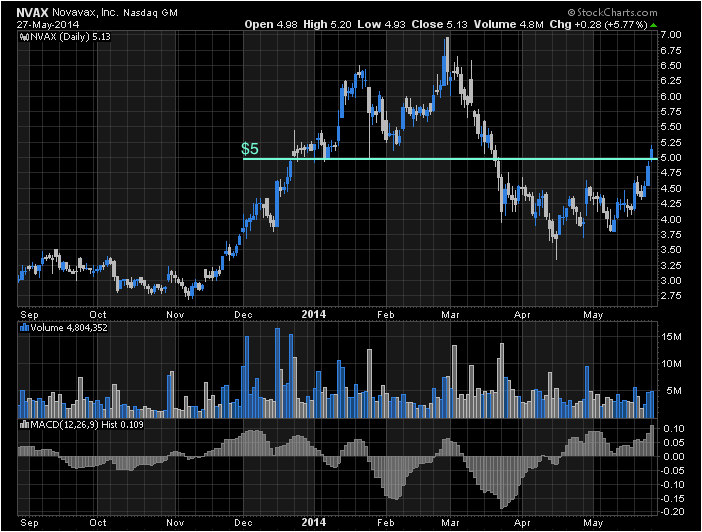Click the 6.50 price axis label
The width and height of the screenshot is (702, 532).
click(x=671, y=66)
